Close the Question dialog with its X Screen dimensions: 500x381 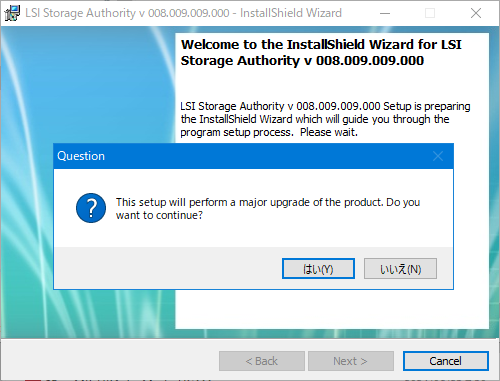tap(438, 156)
